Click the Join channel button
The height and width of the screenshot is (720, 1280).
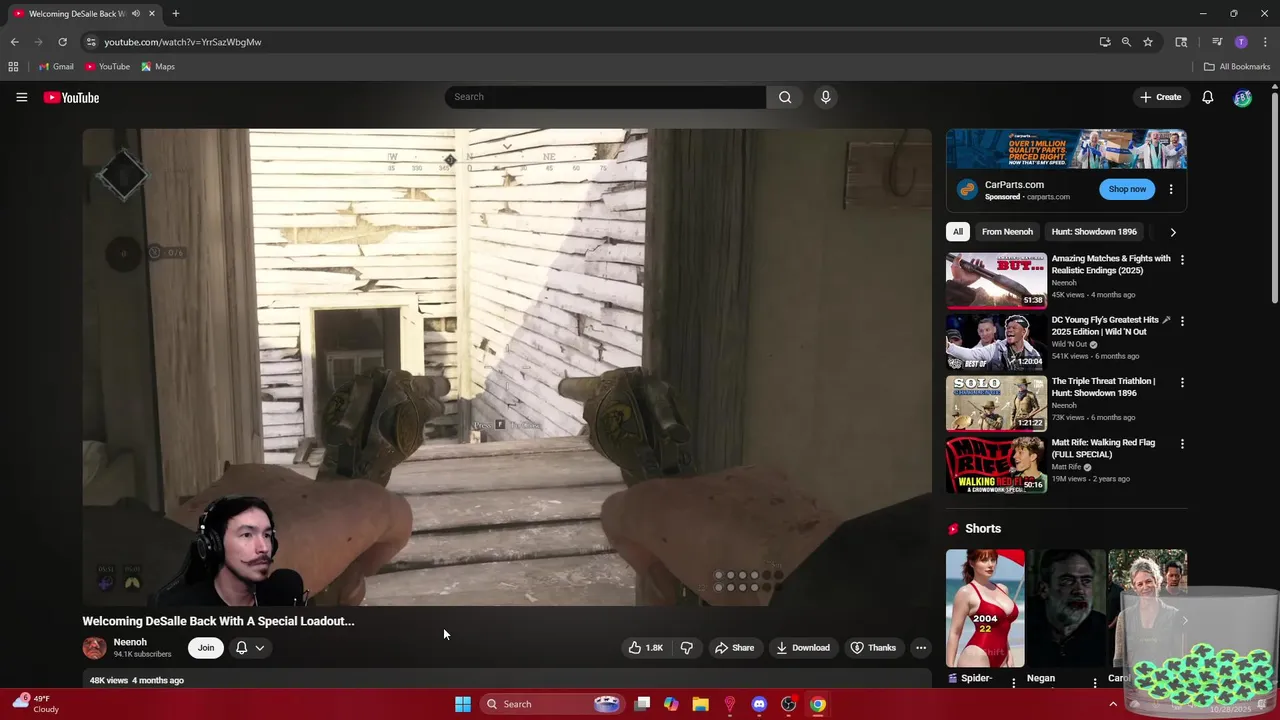click(x=205, y=648)
